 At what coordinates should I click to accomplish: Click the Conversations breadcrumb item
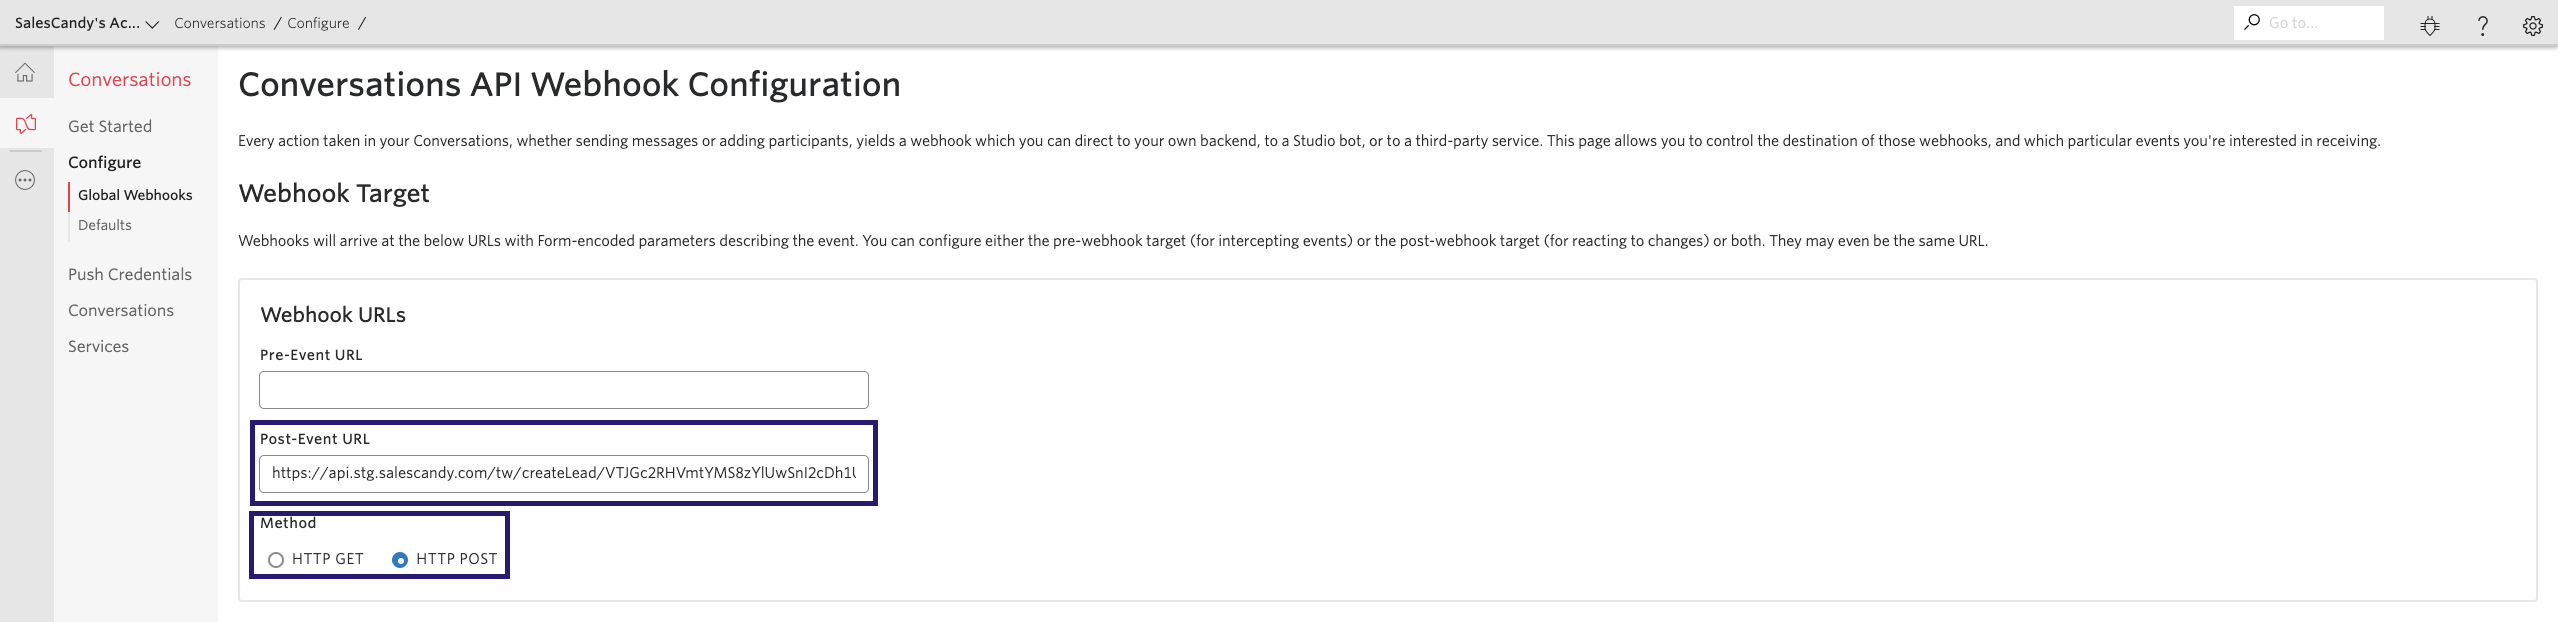pos(218,22)
